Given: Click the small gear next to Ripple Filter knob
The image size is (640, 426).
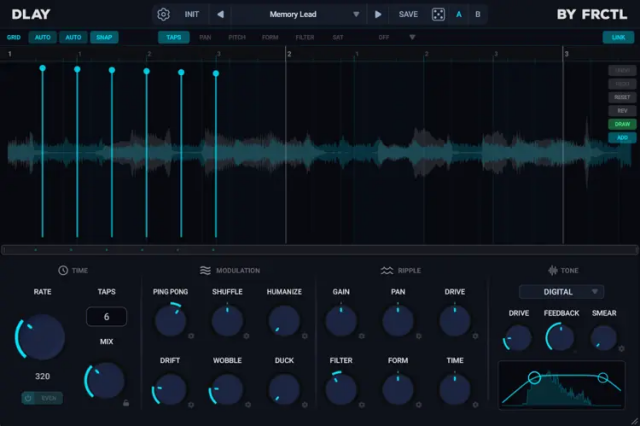Looking at the screenshot, I should pyautogui.click(x=362, y=405).
